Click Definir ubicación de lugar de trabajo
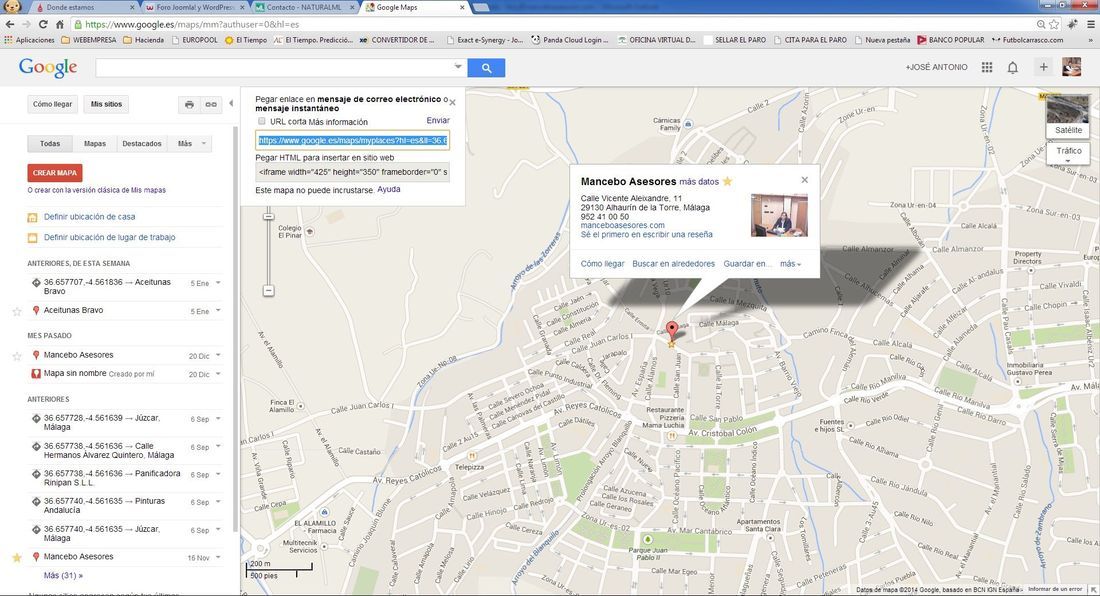The width and height of the screenshot is (1100, 596). click(109, 237)
